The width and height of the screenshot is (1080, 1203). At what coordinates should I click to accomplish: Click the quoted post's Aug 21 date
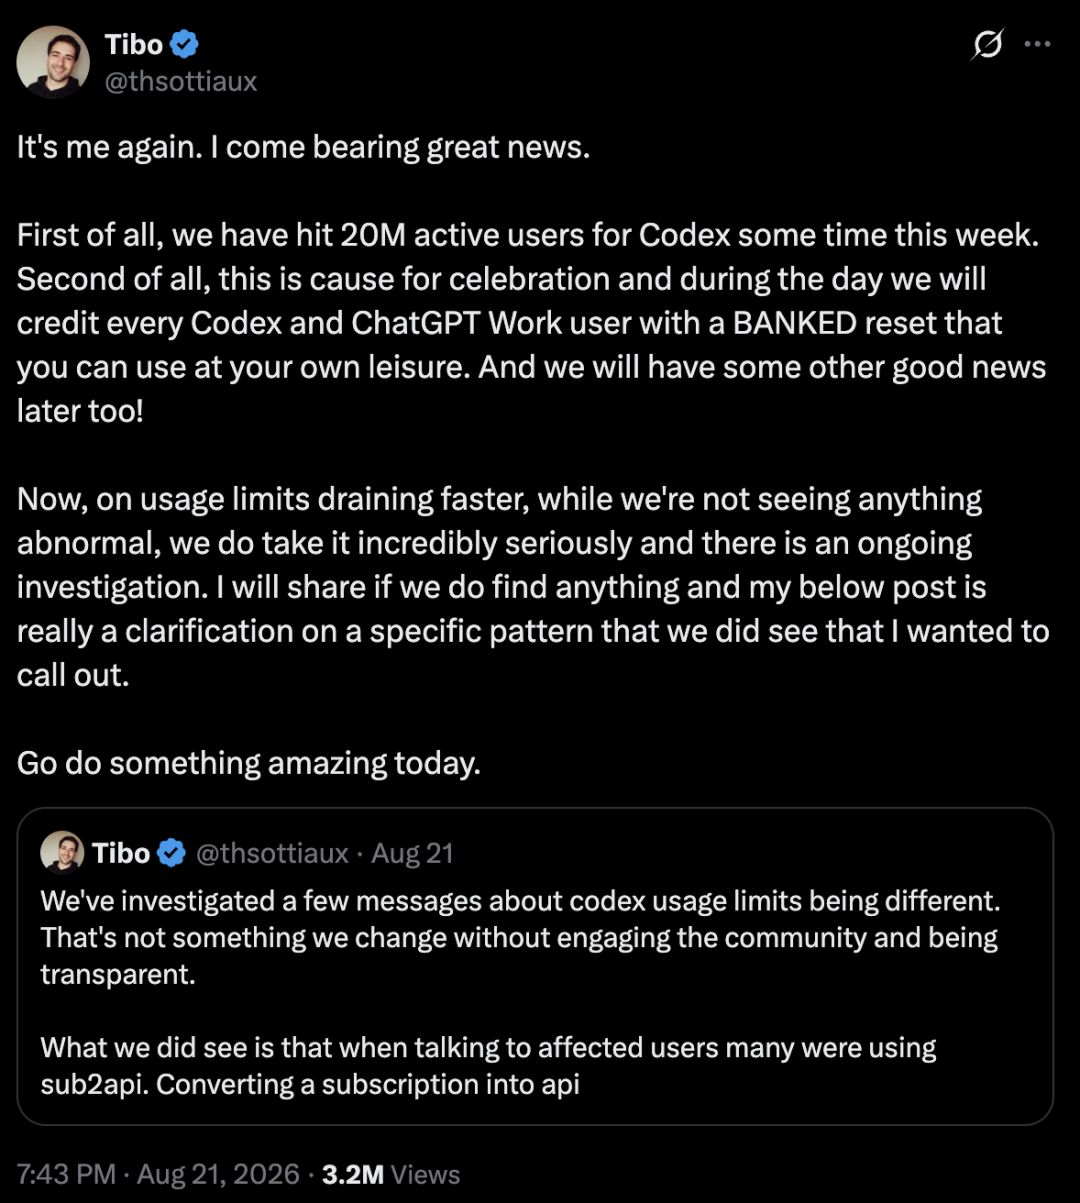click(x=412, y=853)
